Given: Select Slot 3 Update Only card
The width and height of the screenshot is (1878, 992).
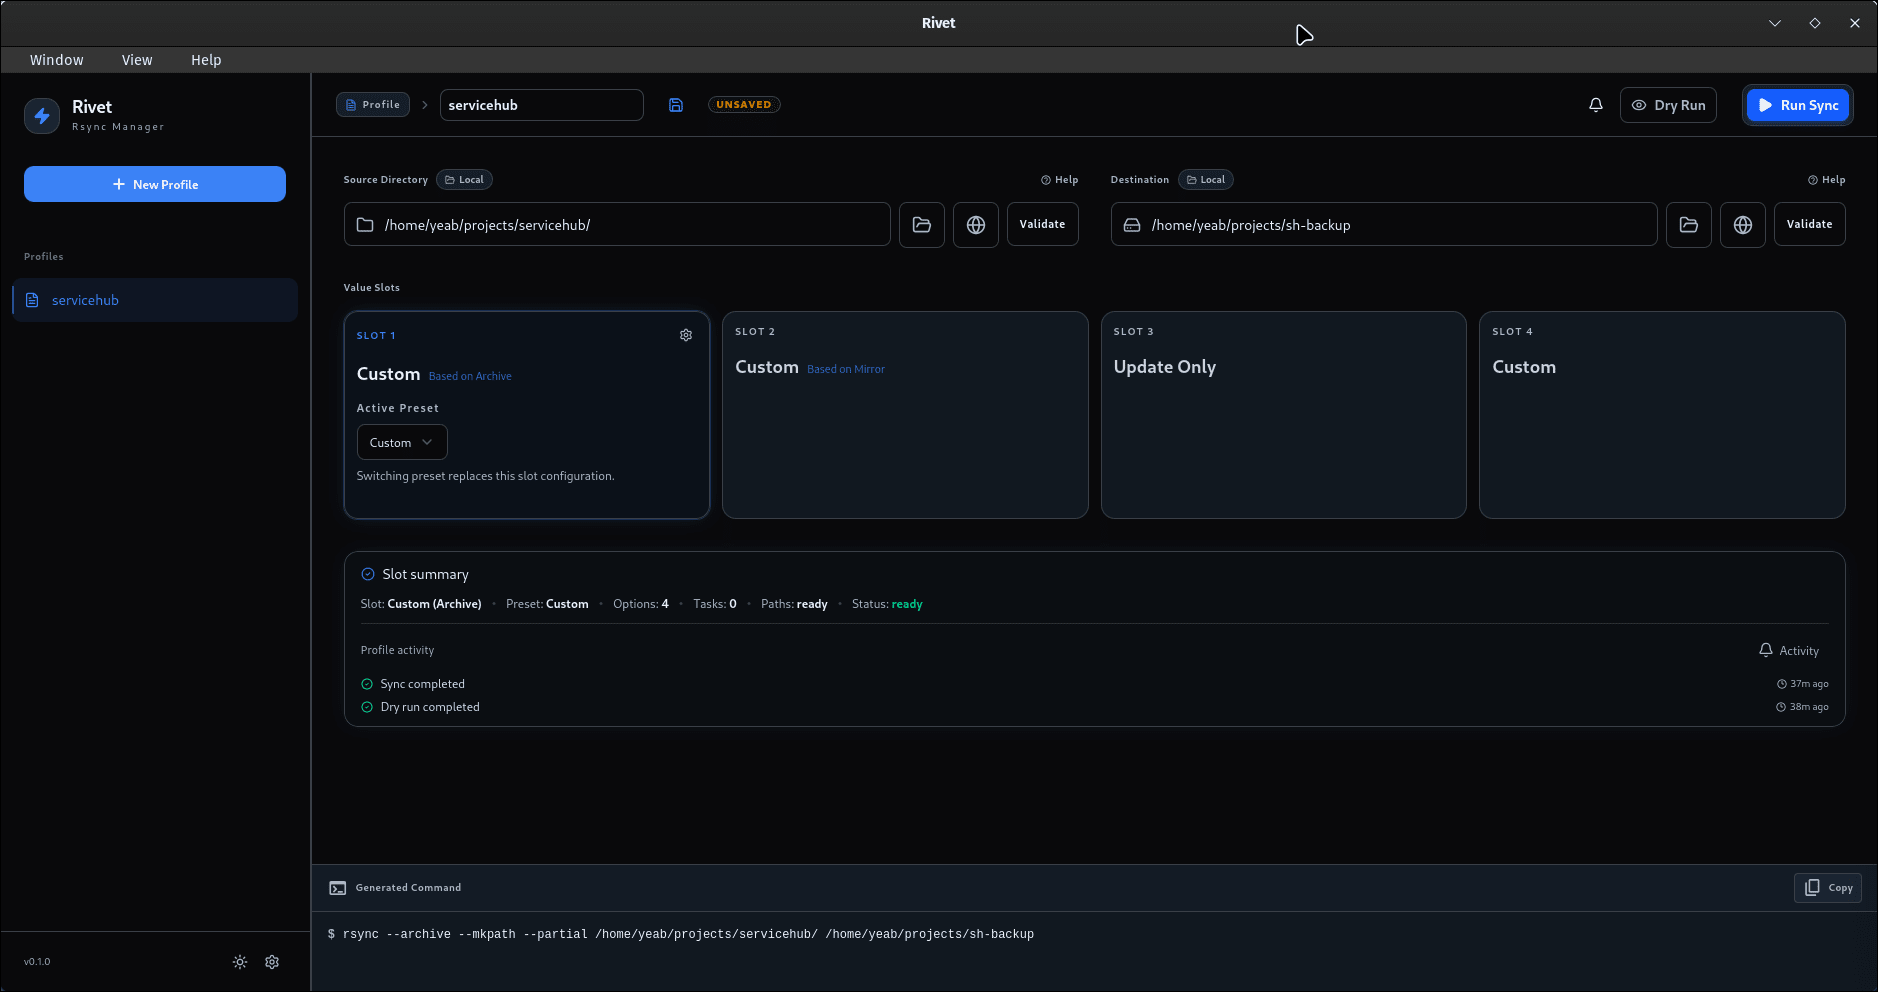Looking at the screenshot, I should [x=1284, y=415].
